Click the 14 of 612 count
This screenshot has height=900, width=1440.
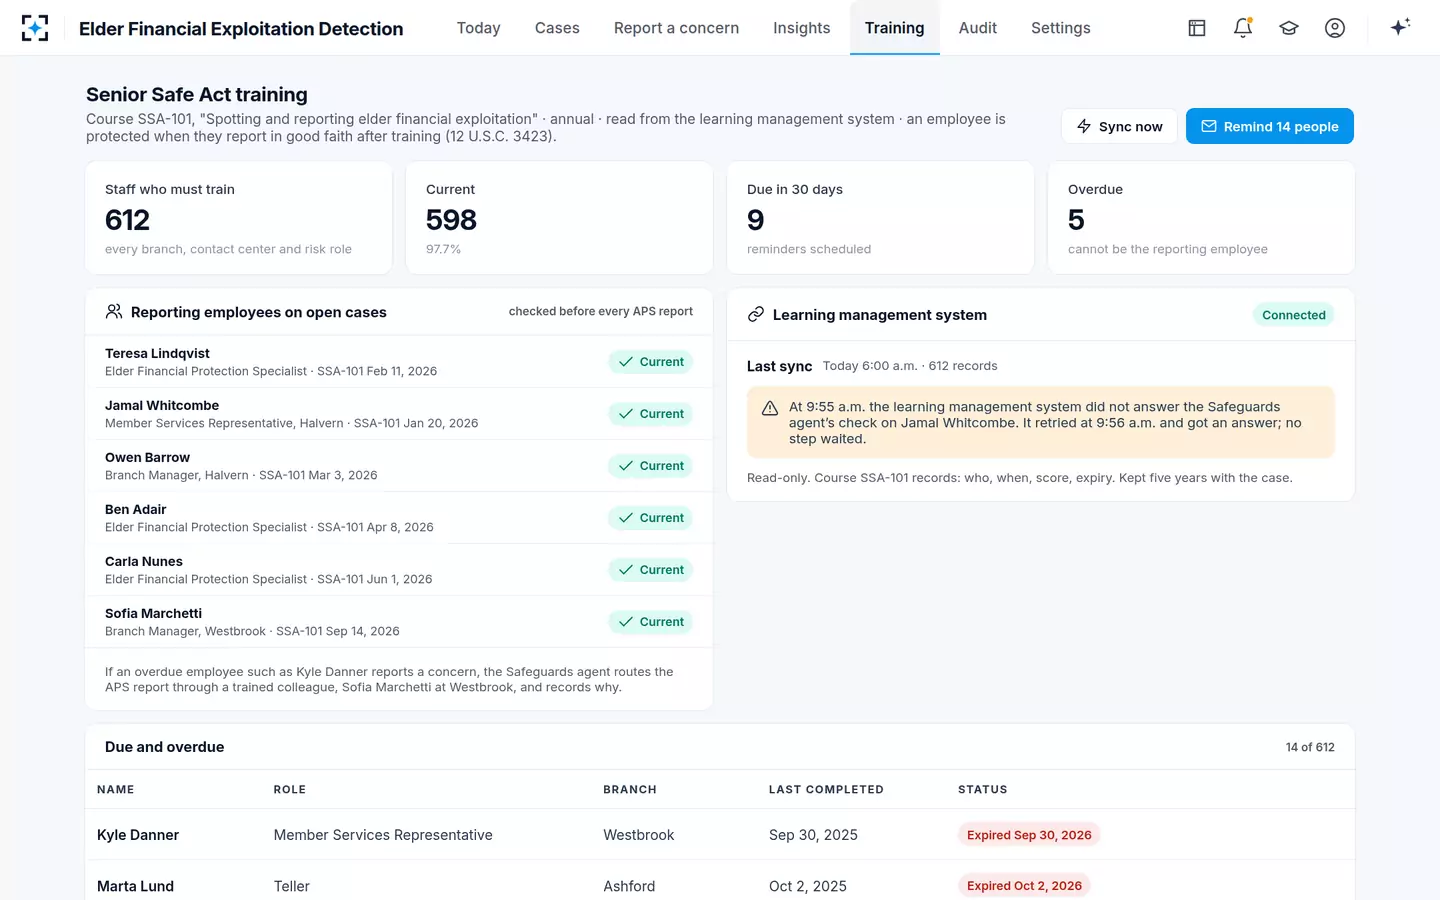pyautogui.click(x=1310, y=747)
